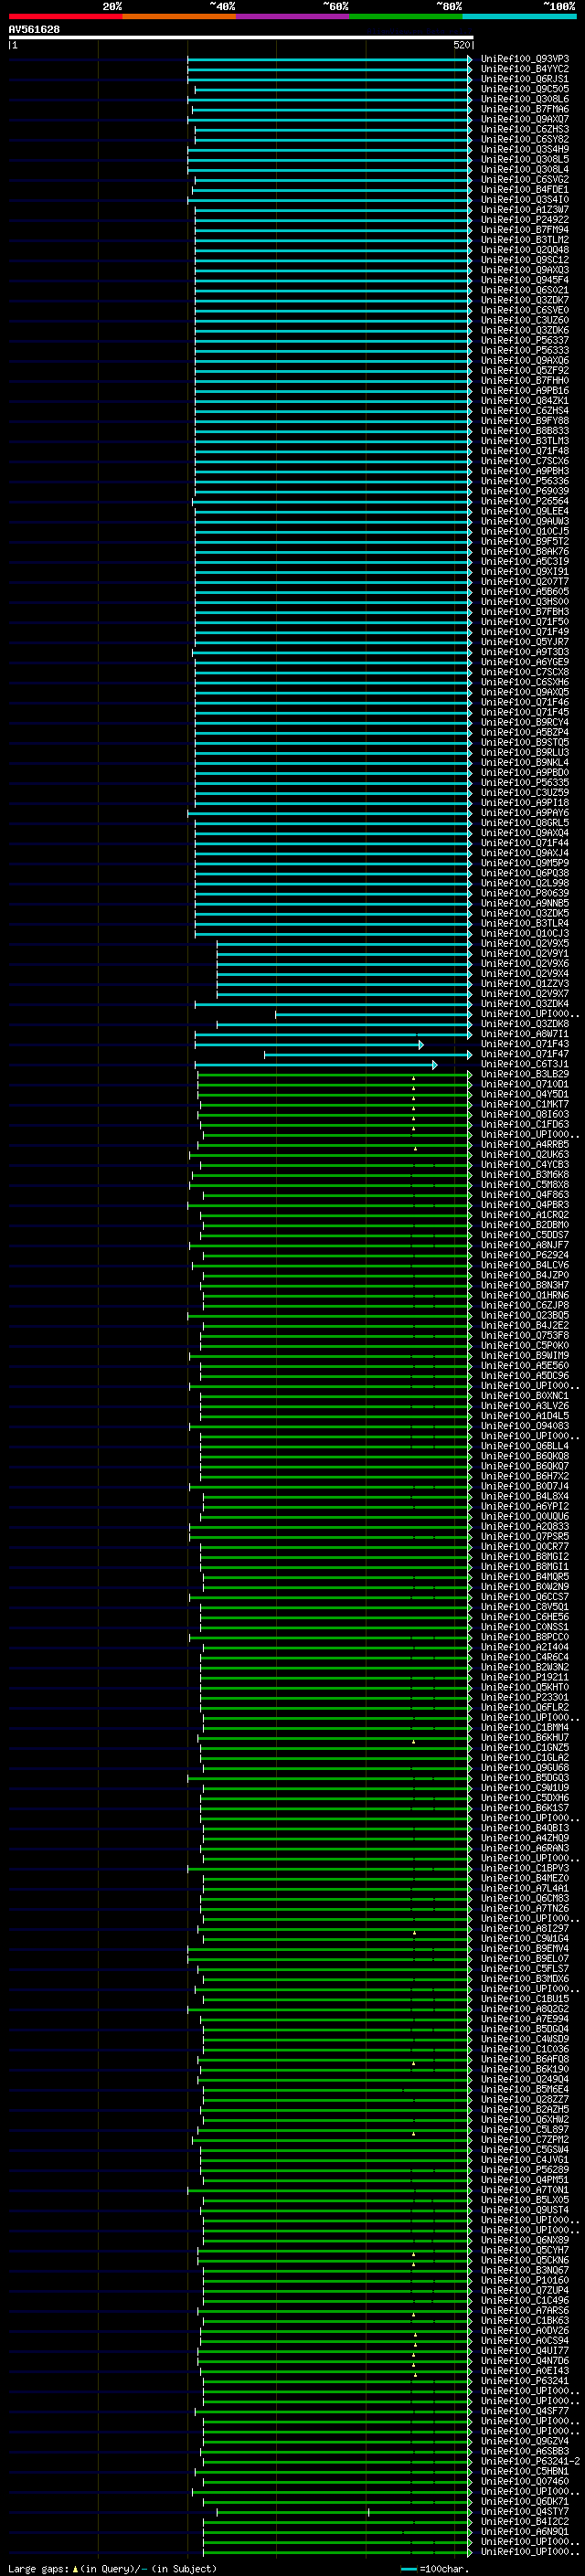This screenshot has width=585, height=2576.
Task: Click hit label UniRef100_Q9GZV4
Action: (524, 2441)
